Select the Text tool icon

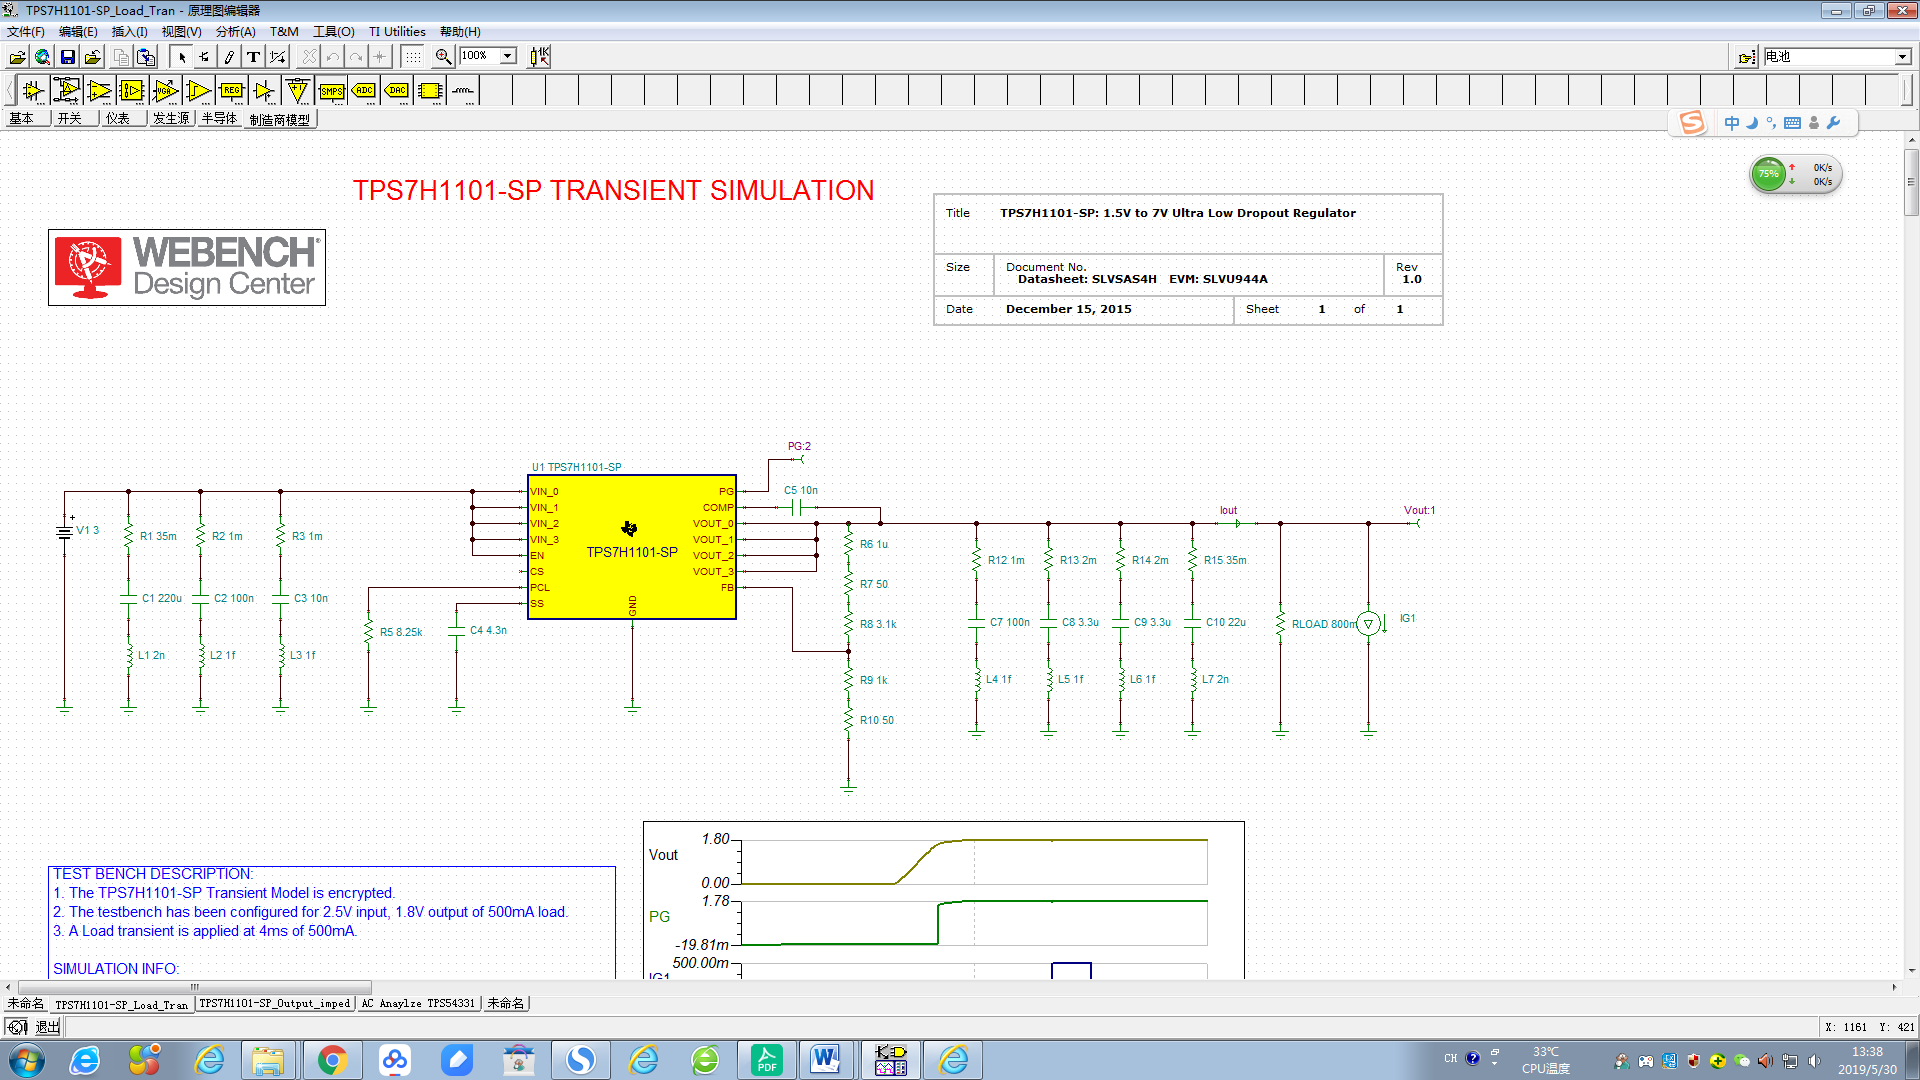[253, 57]
